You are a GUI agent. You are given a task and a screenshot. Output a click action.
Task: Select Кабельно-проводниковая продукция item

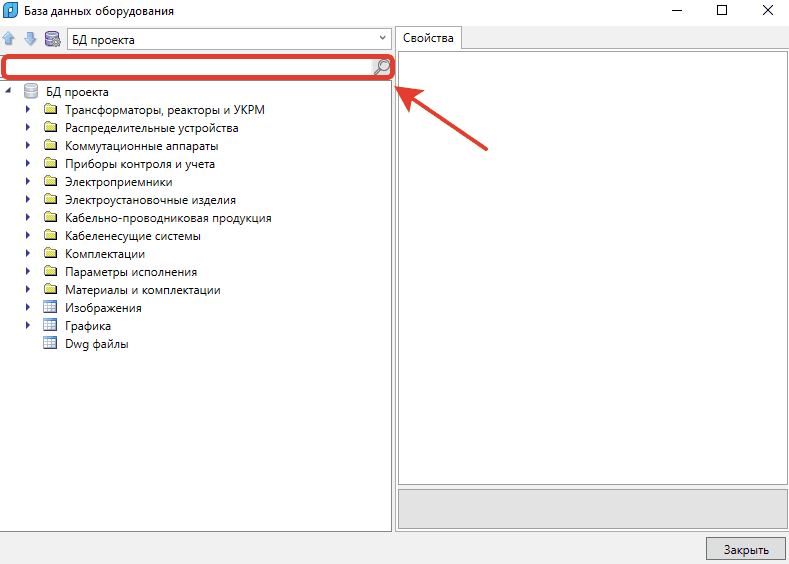click(x=168, y=218)
